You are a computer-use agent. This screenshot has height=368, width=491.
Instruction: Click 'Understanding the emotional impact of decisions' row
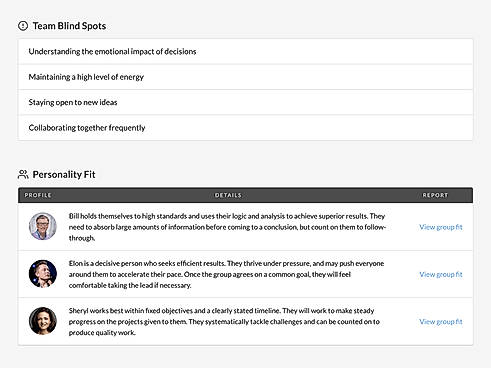(245, 51)
